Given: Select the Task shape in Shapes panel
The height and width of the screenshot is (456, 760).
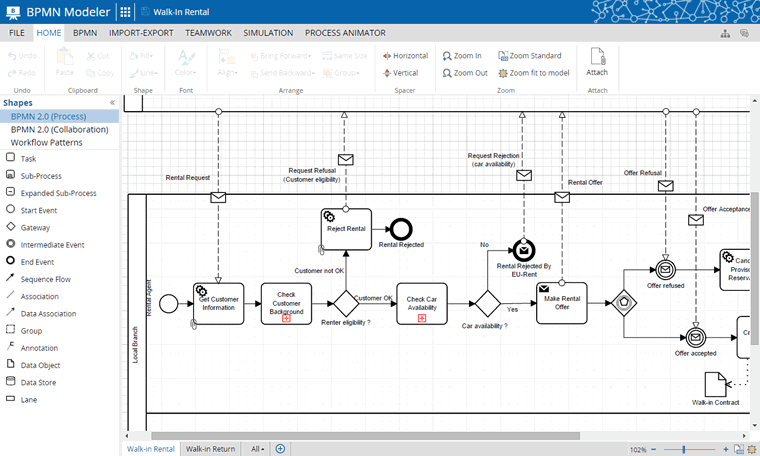Looking at the screenshot, I should [19, 158].
